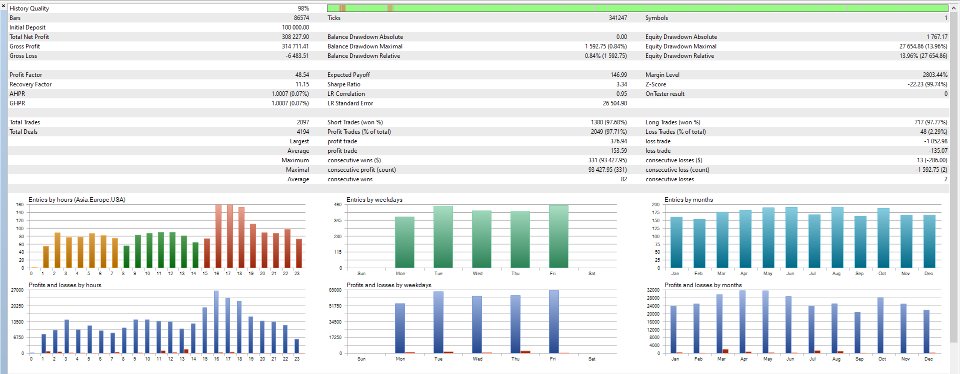Select the Sharpe Ratio value 3.34

621,84
